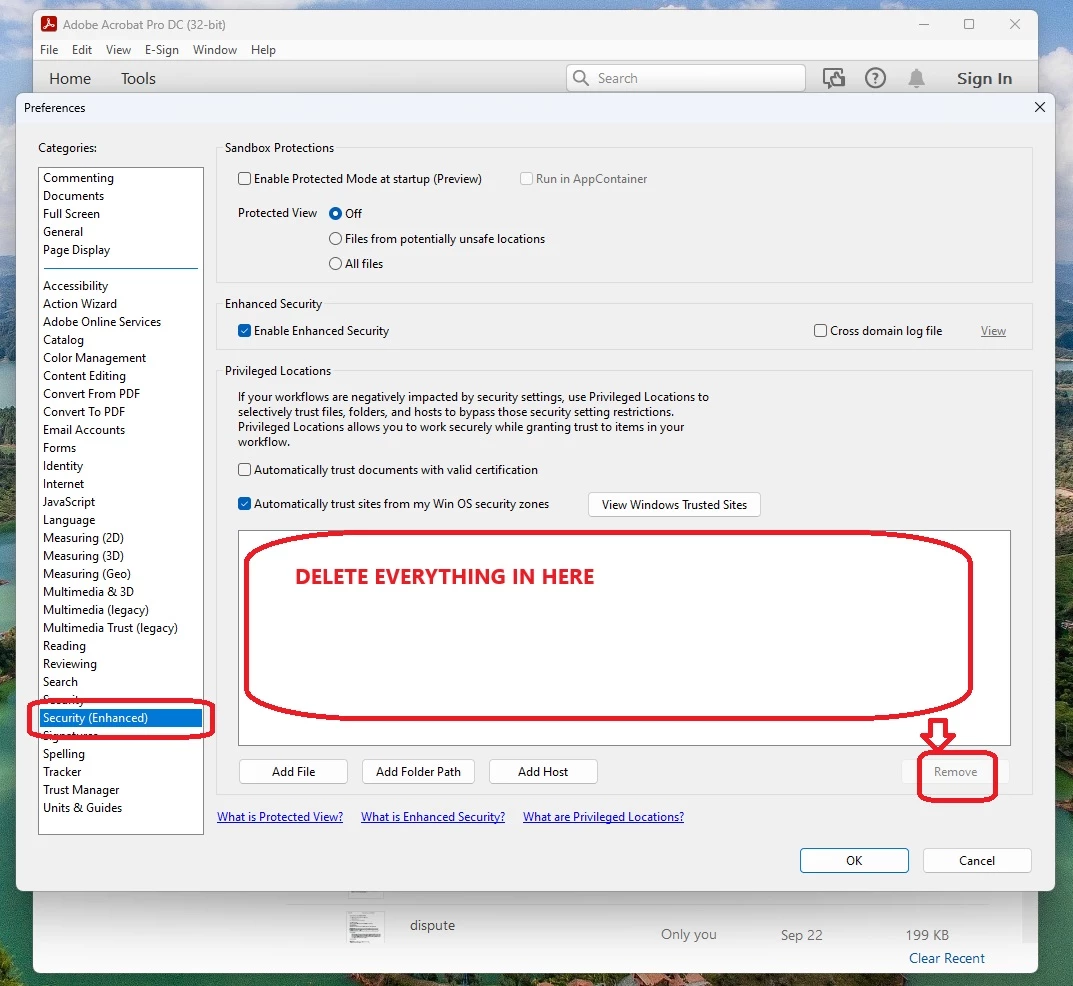Screen dimensions: 1073x986
Task: Open What is Protected View link
Action: pyautogui.click(x=280, y=816)
